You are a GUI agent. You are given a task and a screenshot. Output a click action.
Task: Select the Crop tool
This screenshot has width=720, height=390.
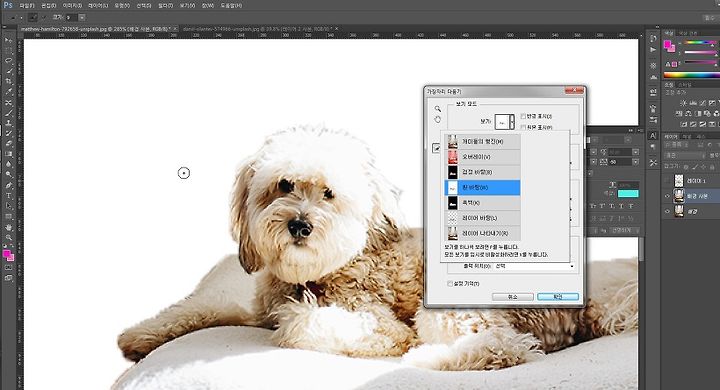click(8, 81)
